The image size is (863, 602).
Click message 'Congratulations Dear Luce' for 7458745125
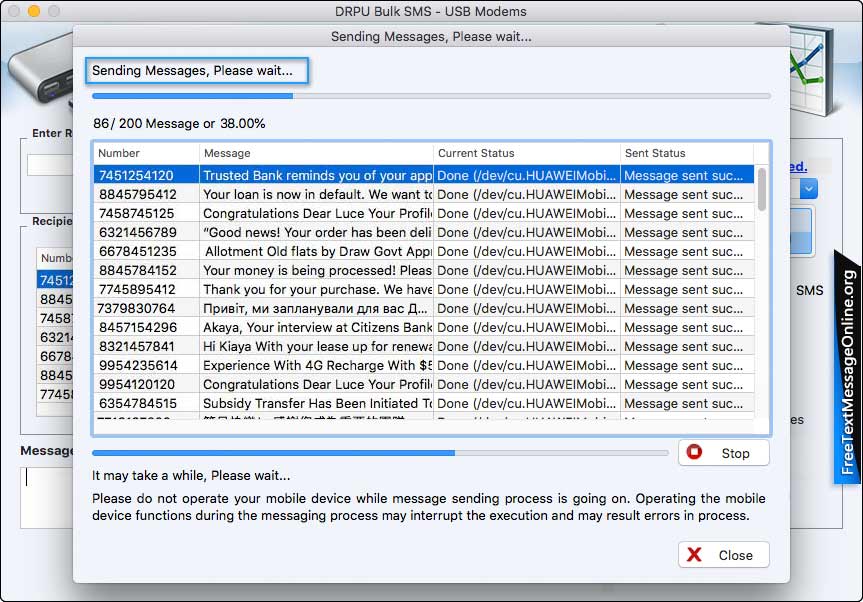317,214
